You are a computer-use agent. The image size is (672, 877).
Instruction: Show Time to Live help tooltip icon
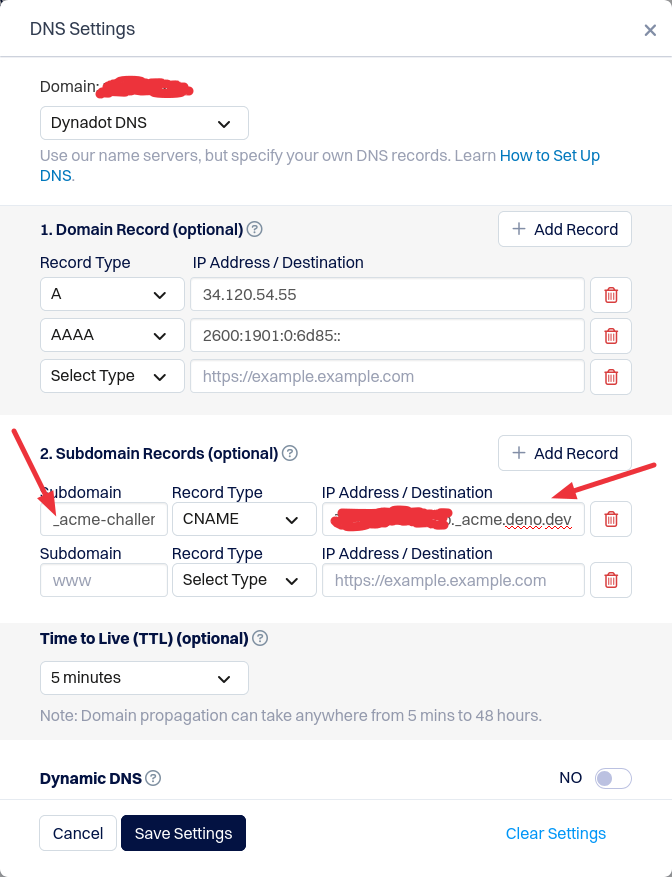260,638
